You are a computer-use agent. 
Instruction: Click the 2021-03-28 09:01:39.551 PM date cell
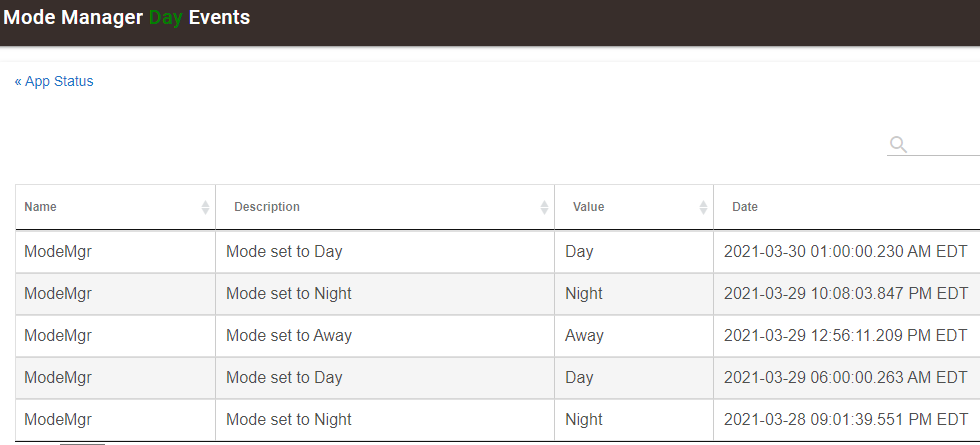[846, 419]
